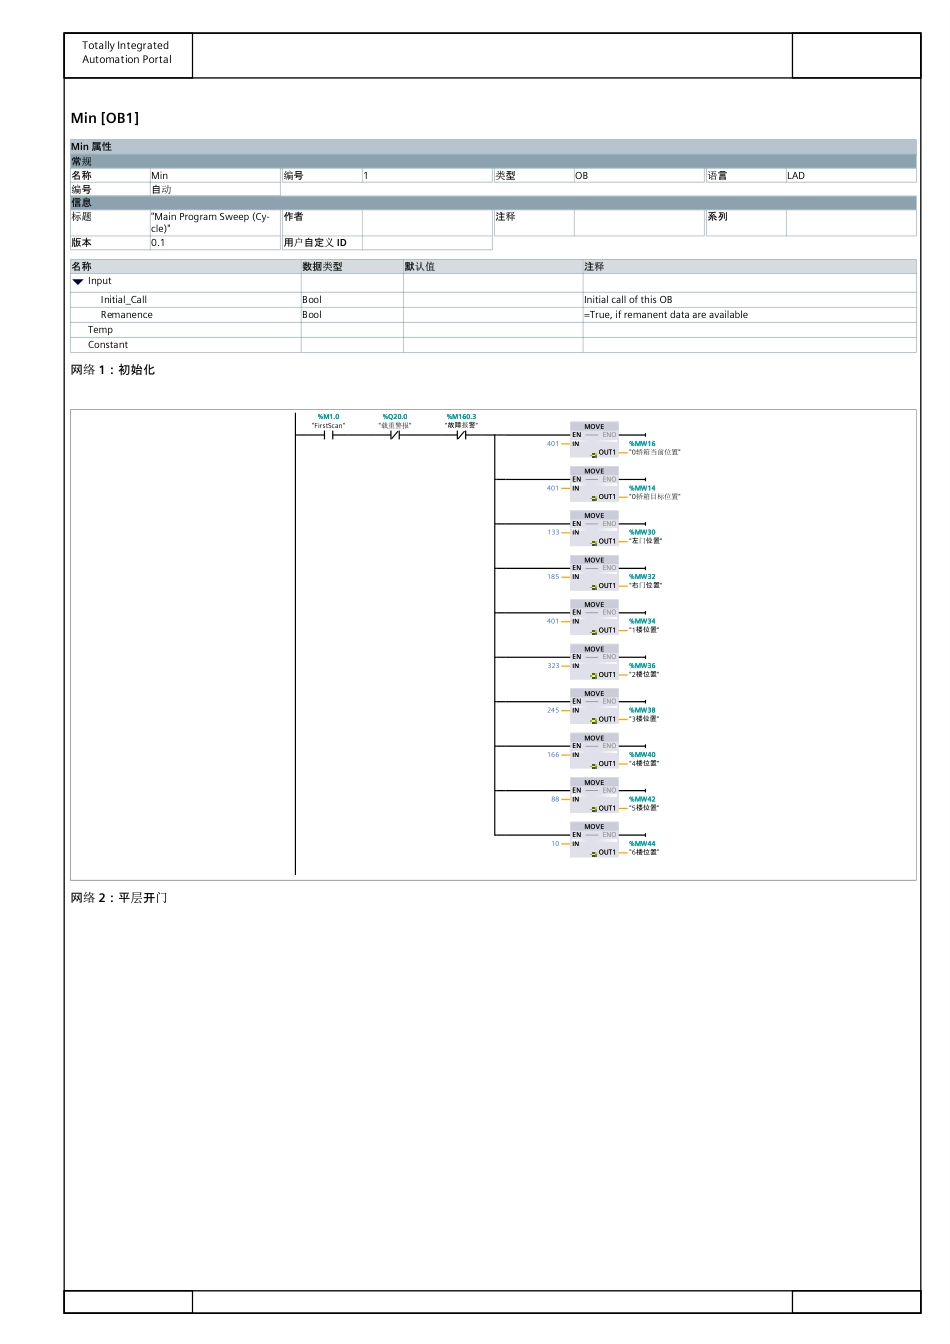Click the %MW42 operand address
The width and height of the screenshot is (950, 1344).
(x=642, y=799)
